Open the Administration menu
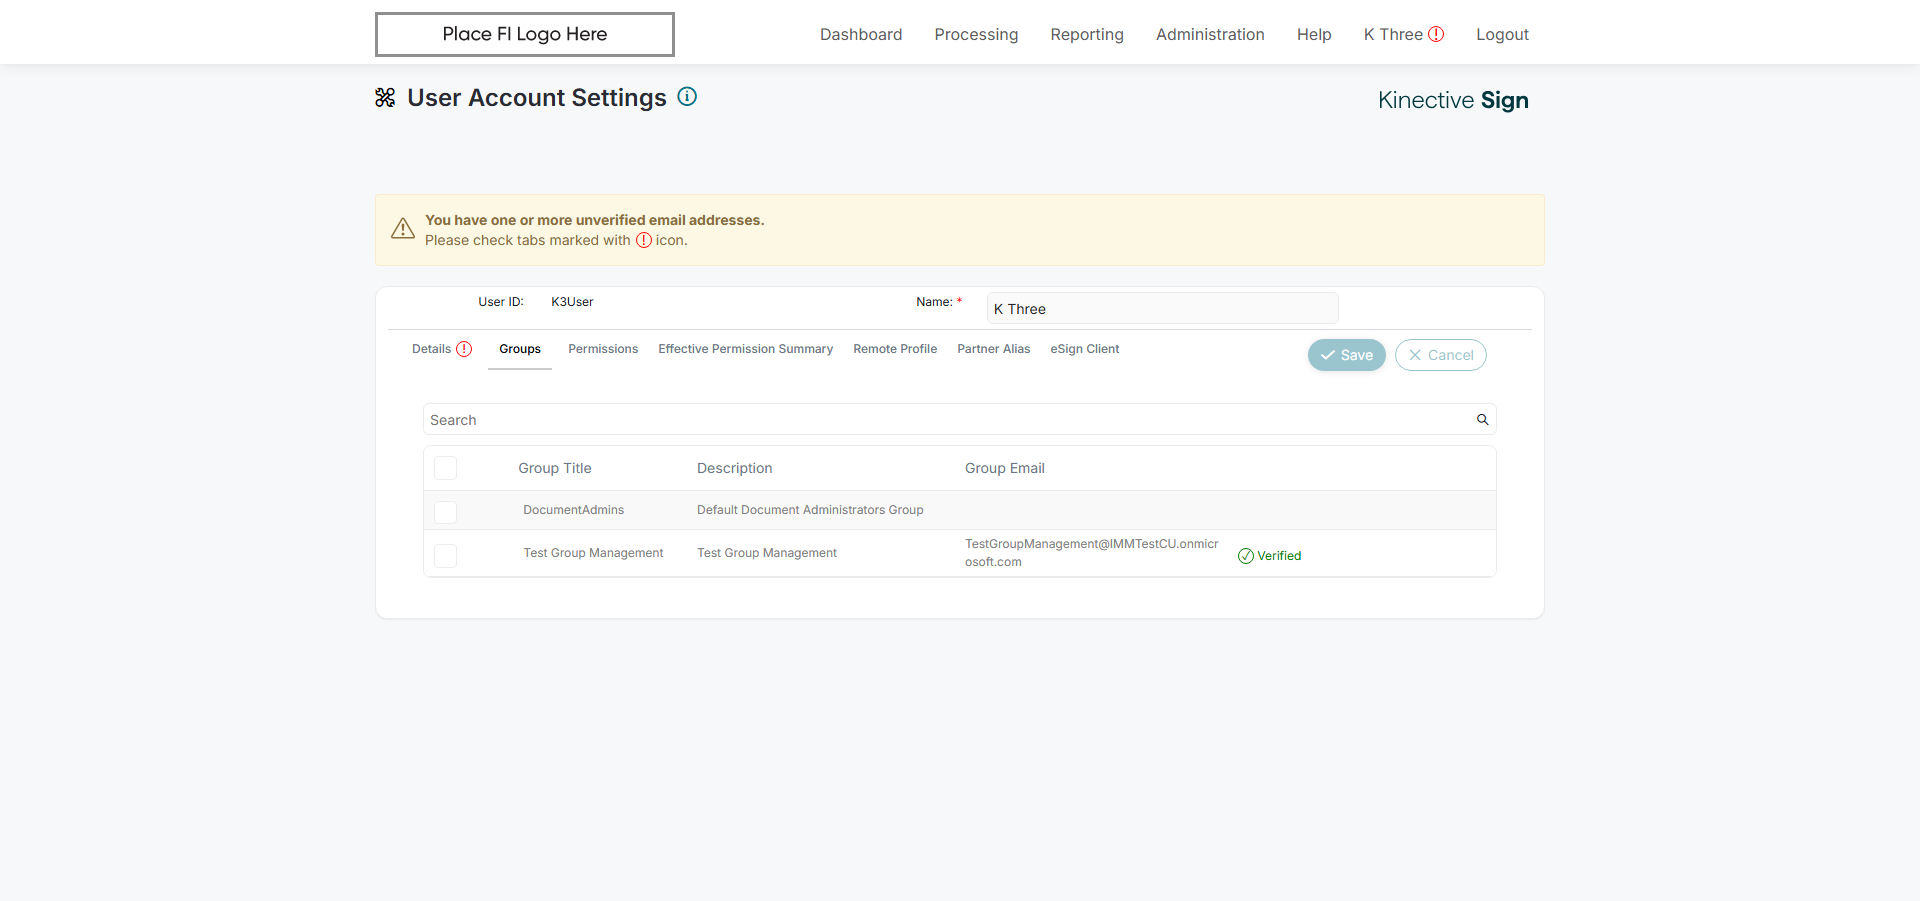The height and width of the screenshot is (901, 1920). click(1210, 34)
